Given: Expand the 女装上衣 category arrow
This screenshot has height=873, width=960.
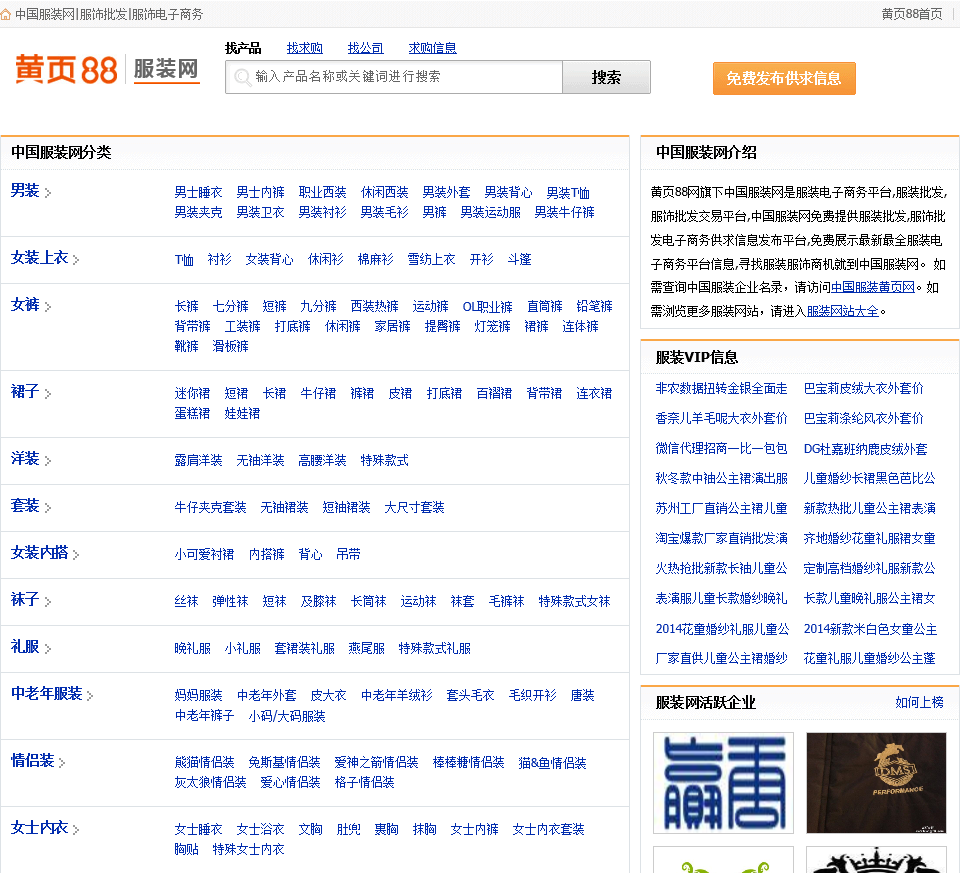Looking at the screenshot, I should (x=76, y=260).
